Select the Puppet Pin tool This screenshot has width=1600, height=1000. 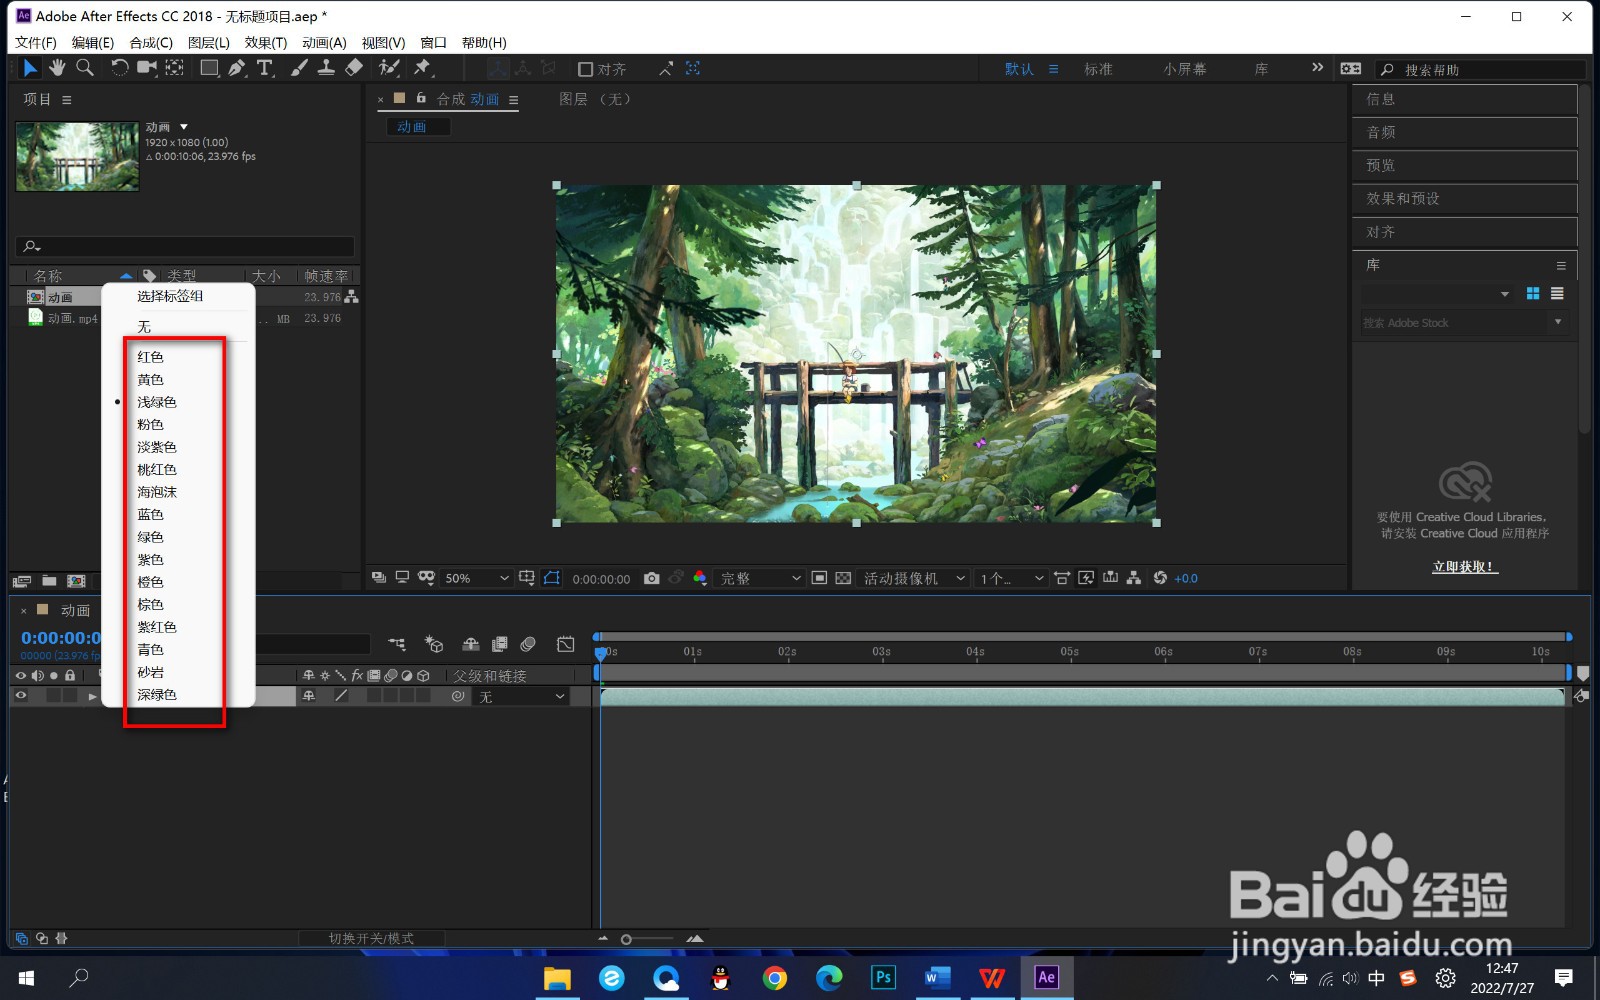[x=423, y=68]
